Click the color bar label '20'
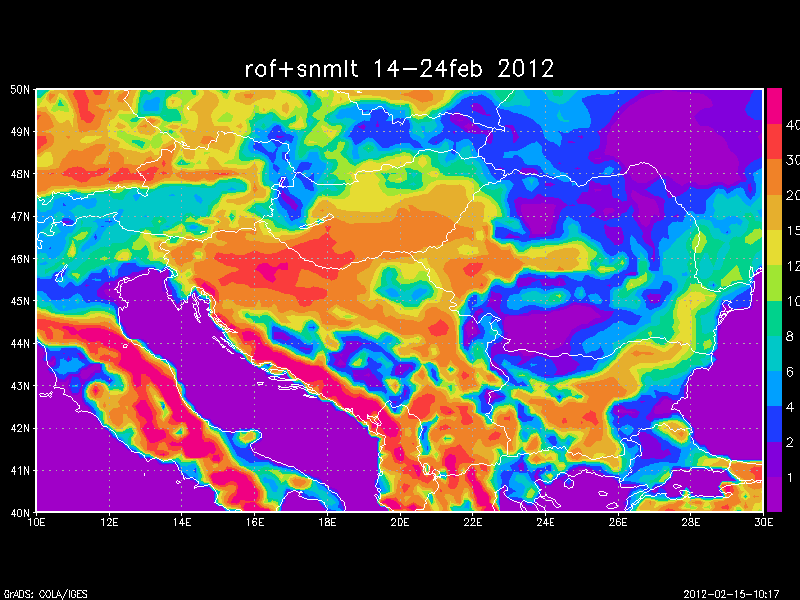The height and width of the screenshot is (600, 800). coord(793,195)
